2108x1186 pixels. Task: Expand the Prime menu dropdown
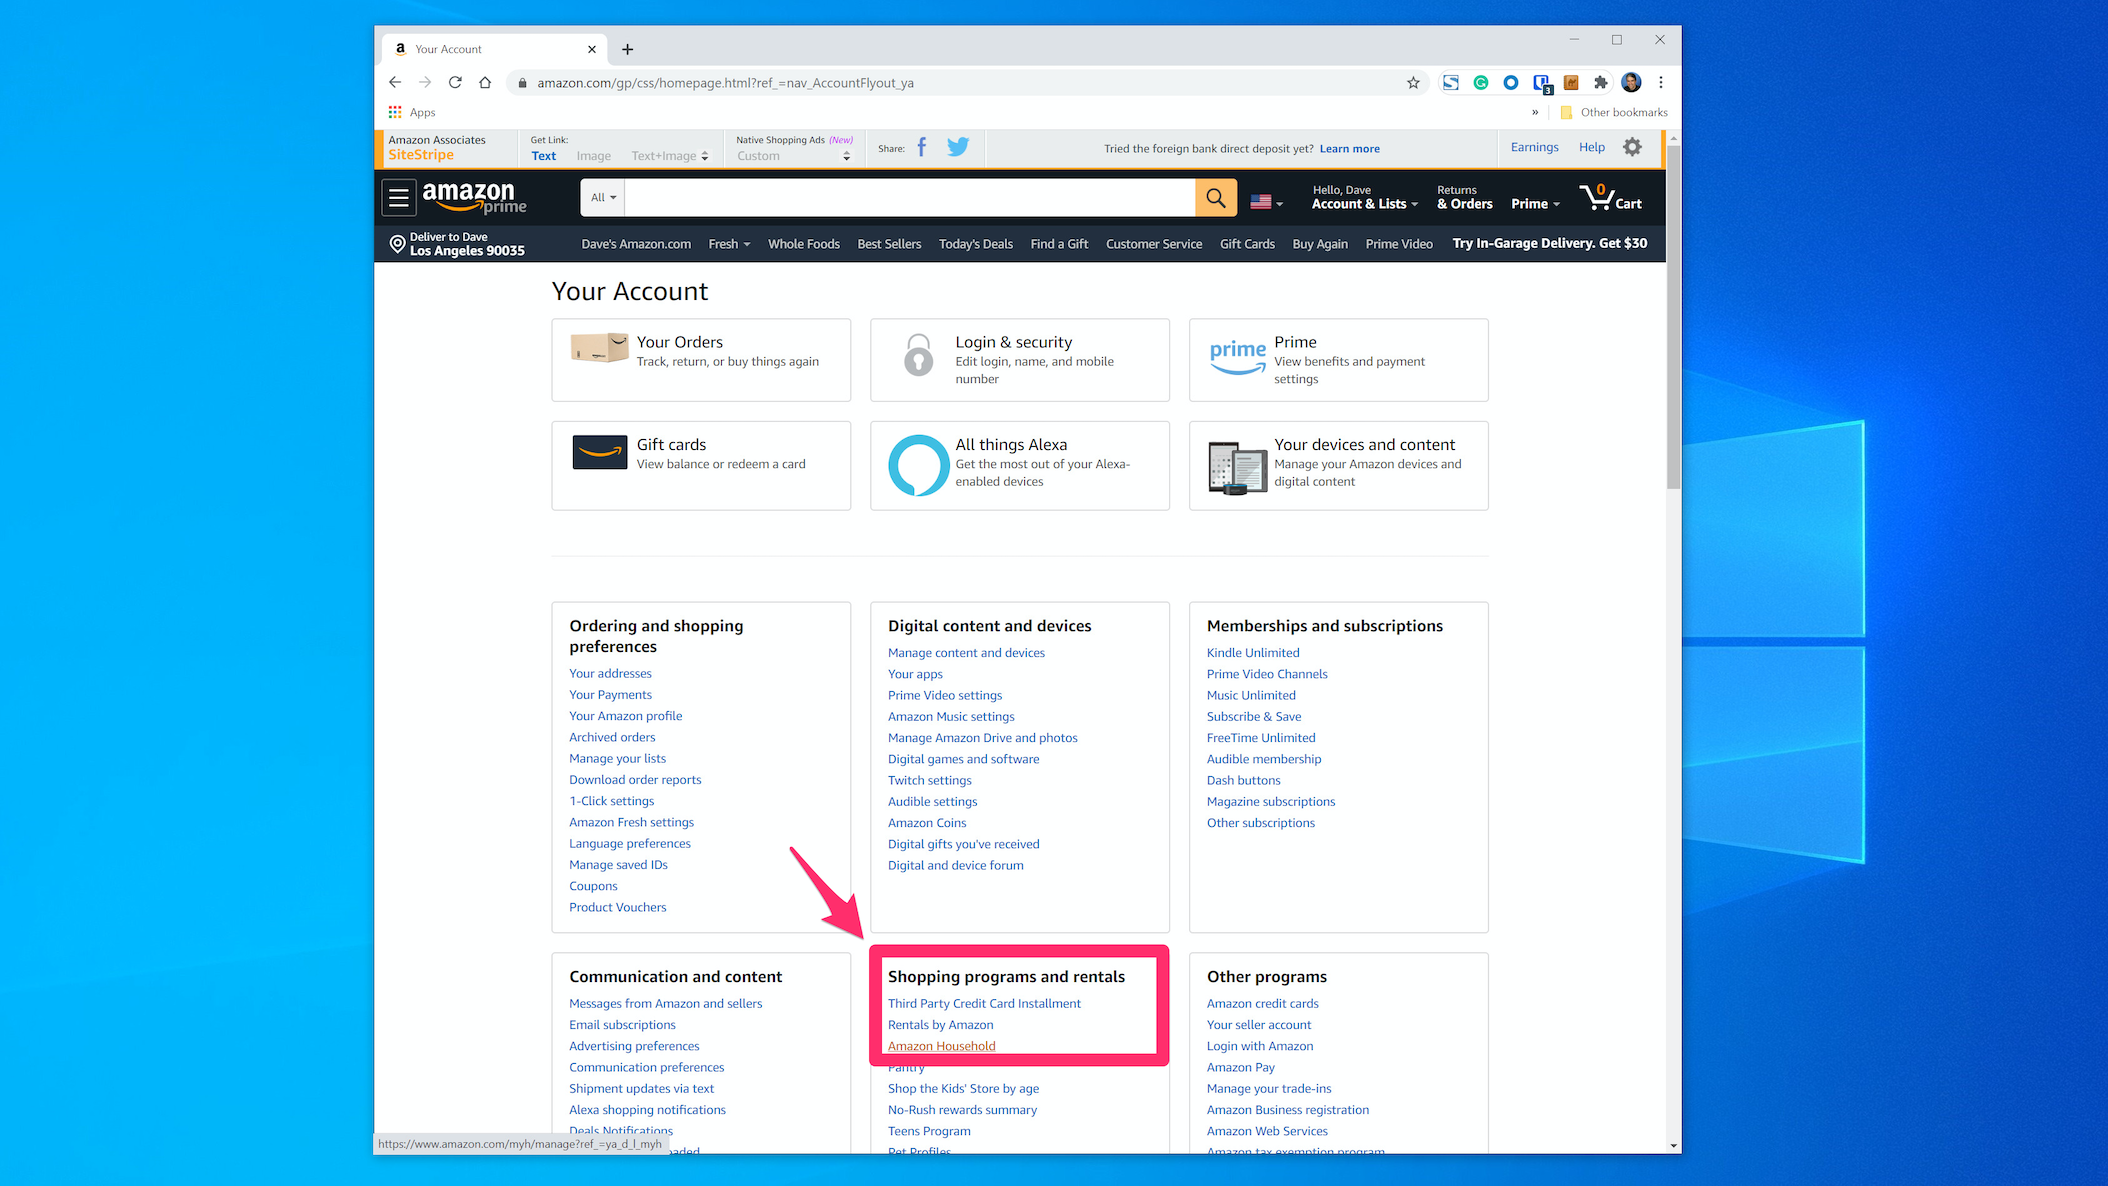[1535, 204]
